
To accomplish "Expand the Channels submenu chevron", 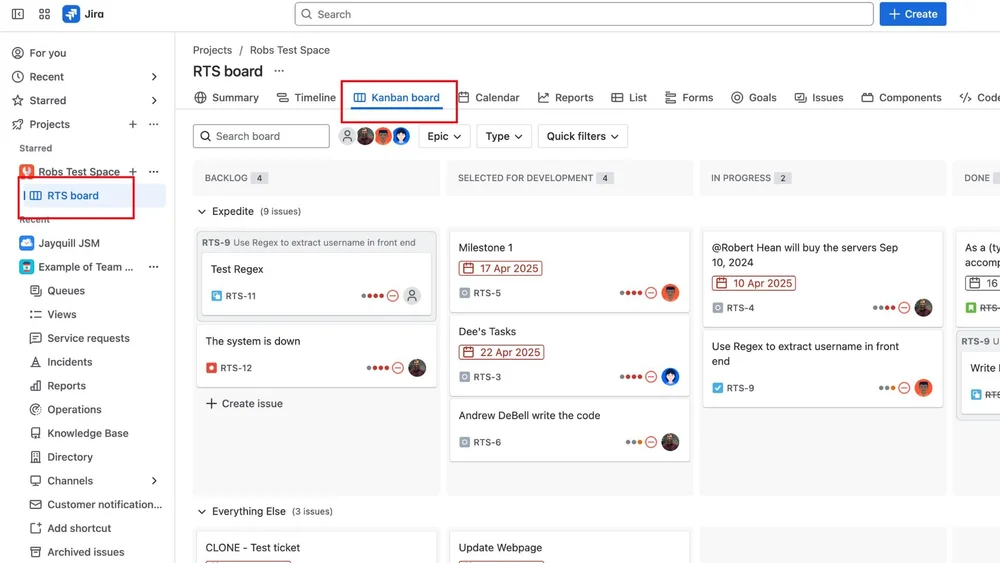I will (154, 481).
